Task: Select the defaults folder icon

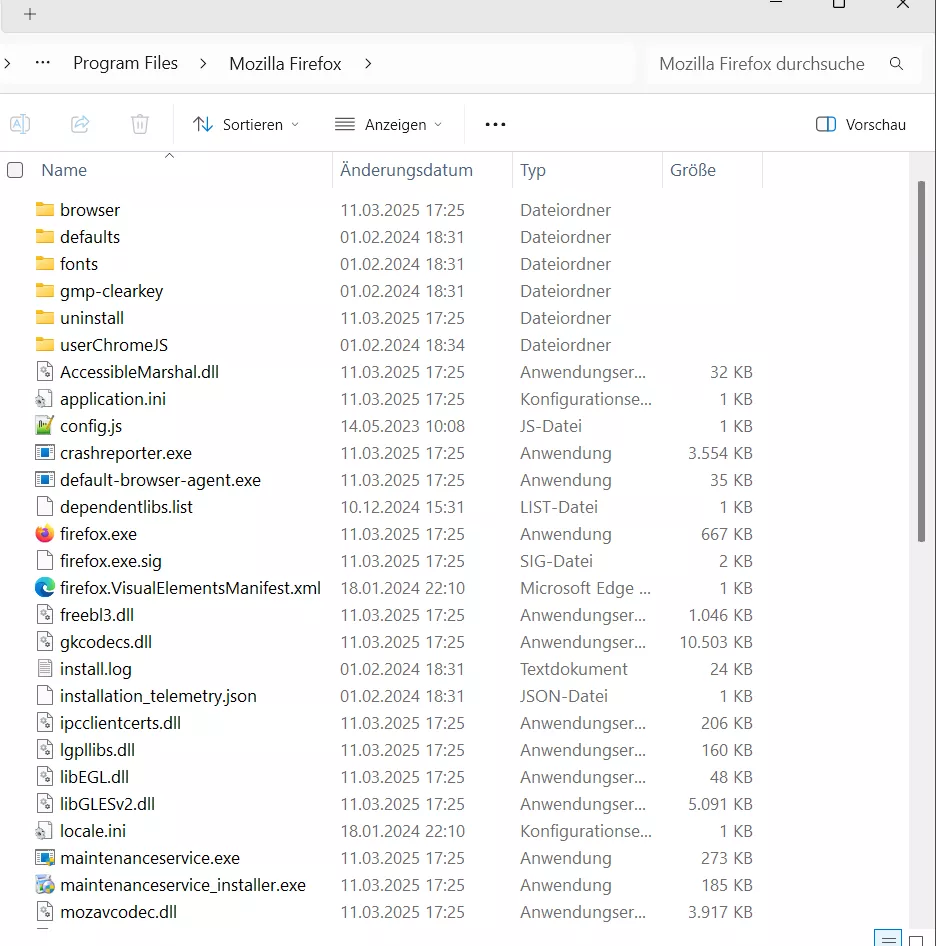Action: pos(45,236)
